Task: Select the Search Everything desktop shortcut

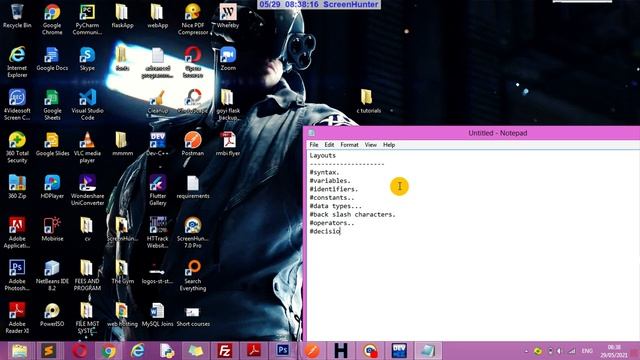Action: [x=193, y=276]
